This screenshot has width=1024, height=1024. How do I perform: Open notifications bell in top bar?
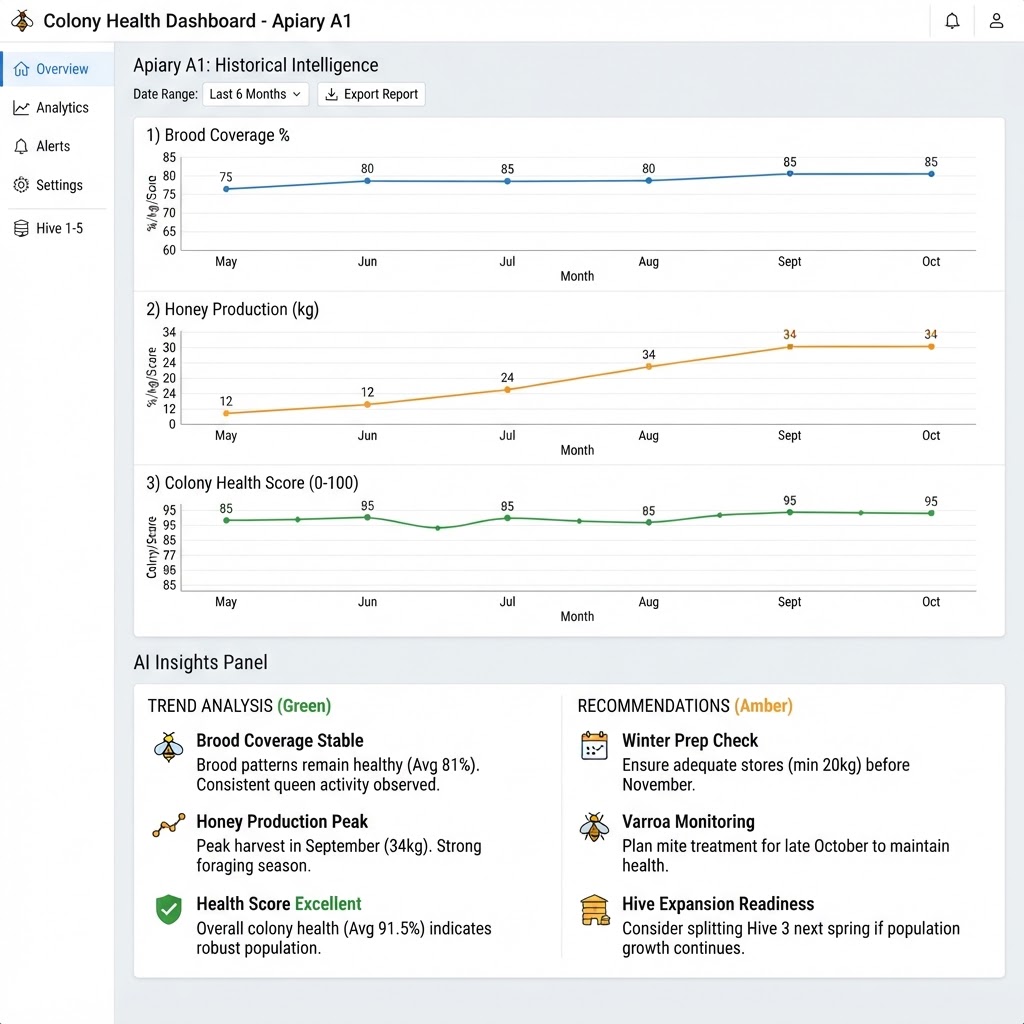[952, 21]
